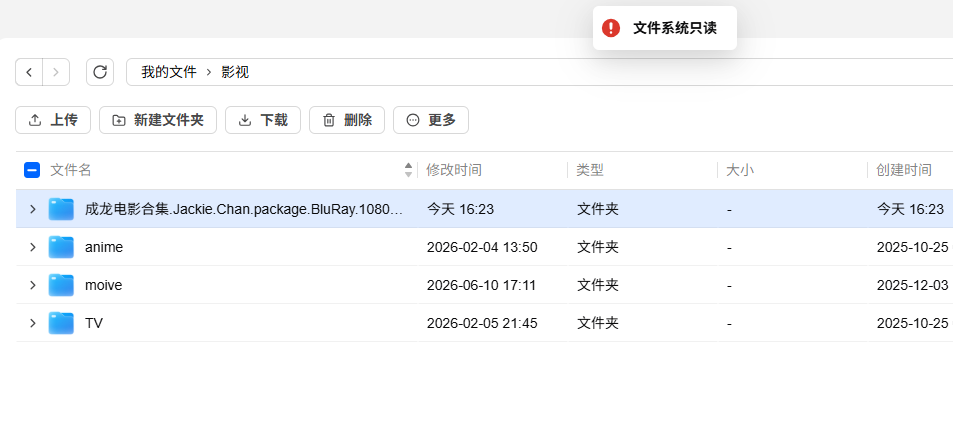
Task: Open the 更多 more options menu
Action: tap(431, 120)
